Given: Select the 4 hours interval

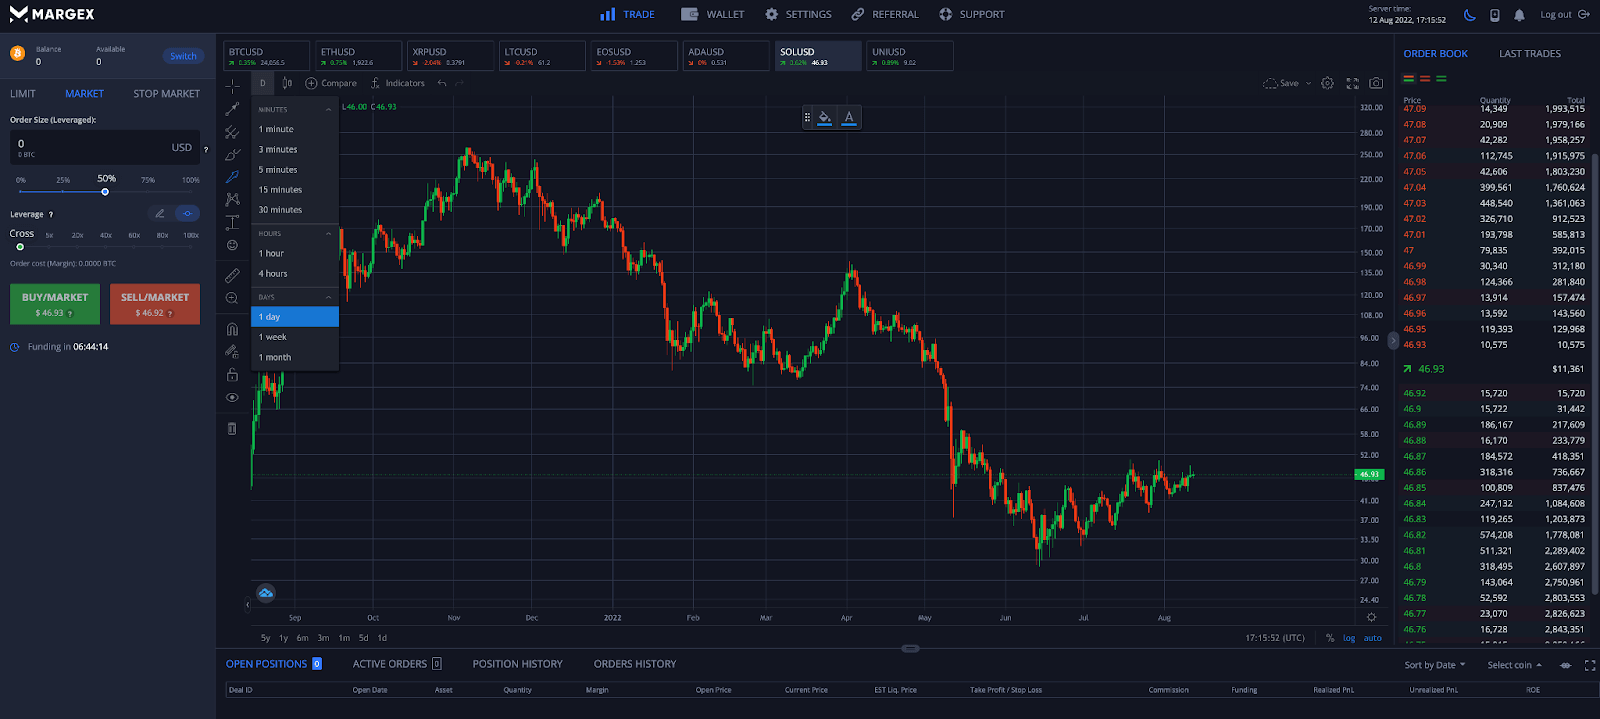Looking at the screenshot, I should (x=273, y=273).
